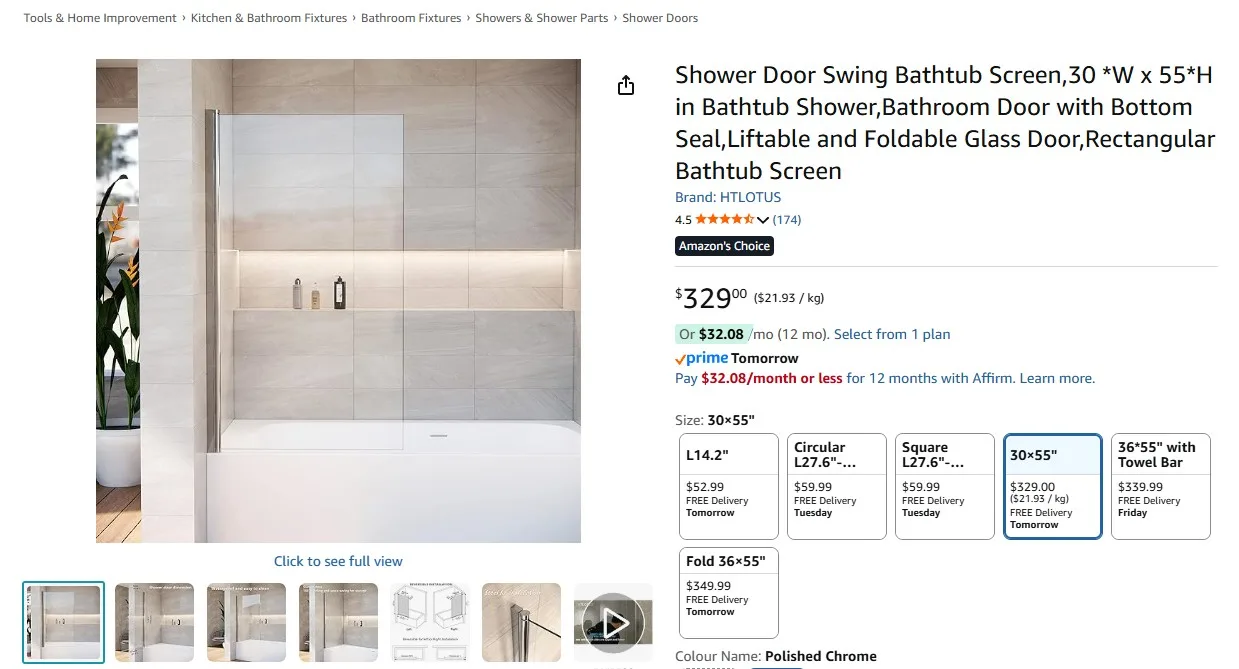1239x669 pixels.
Task: Open "Select from 1 plan" financing options
Action: point(891,334)
